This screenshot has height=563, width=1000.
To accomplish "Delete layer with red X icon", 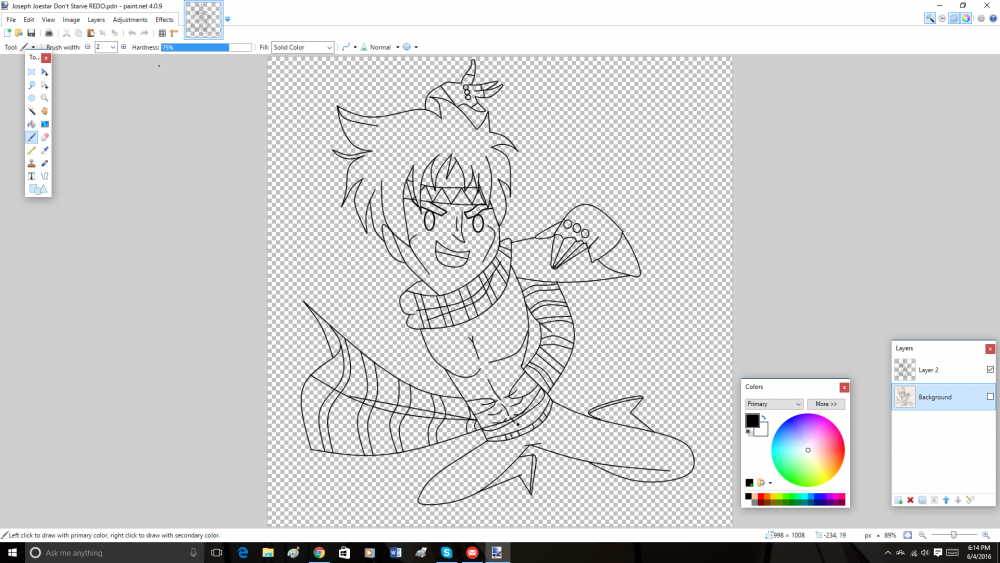I will tap(911, 501).
